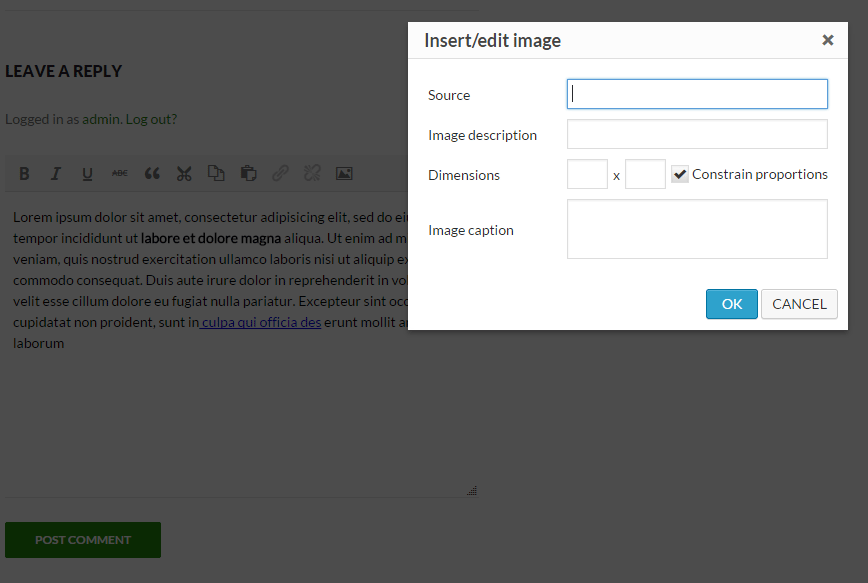Insert a blockquote using quote icon
This screenshot has width=868, height=583.
pyautogui.click(x=152, y=174)
